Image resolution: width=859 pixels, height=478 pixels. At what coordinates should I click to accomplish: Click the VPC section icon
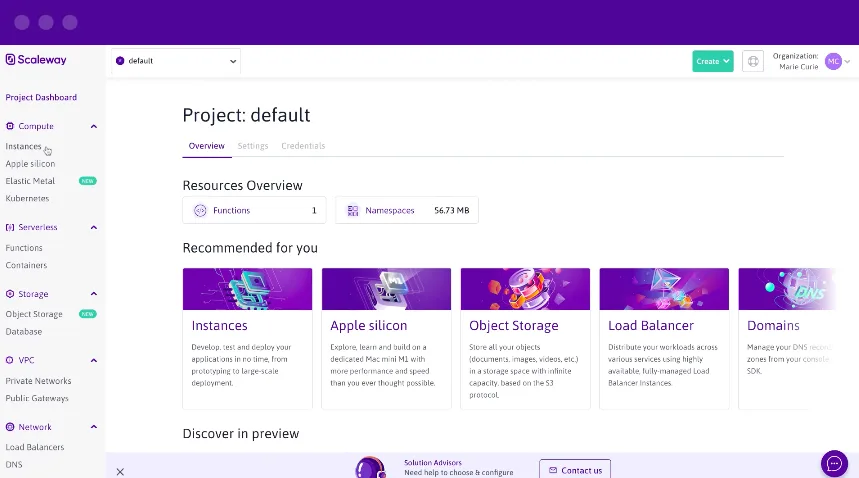pos(10,360)
